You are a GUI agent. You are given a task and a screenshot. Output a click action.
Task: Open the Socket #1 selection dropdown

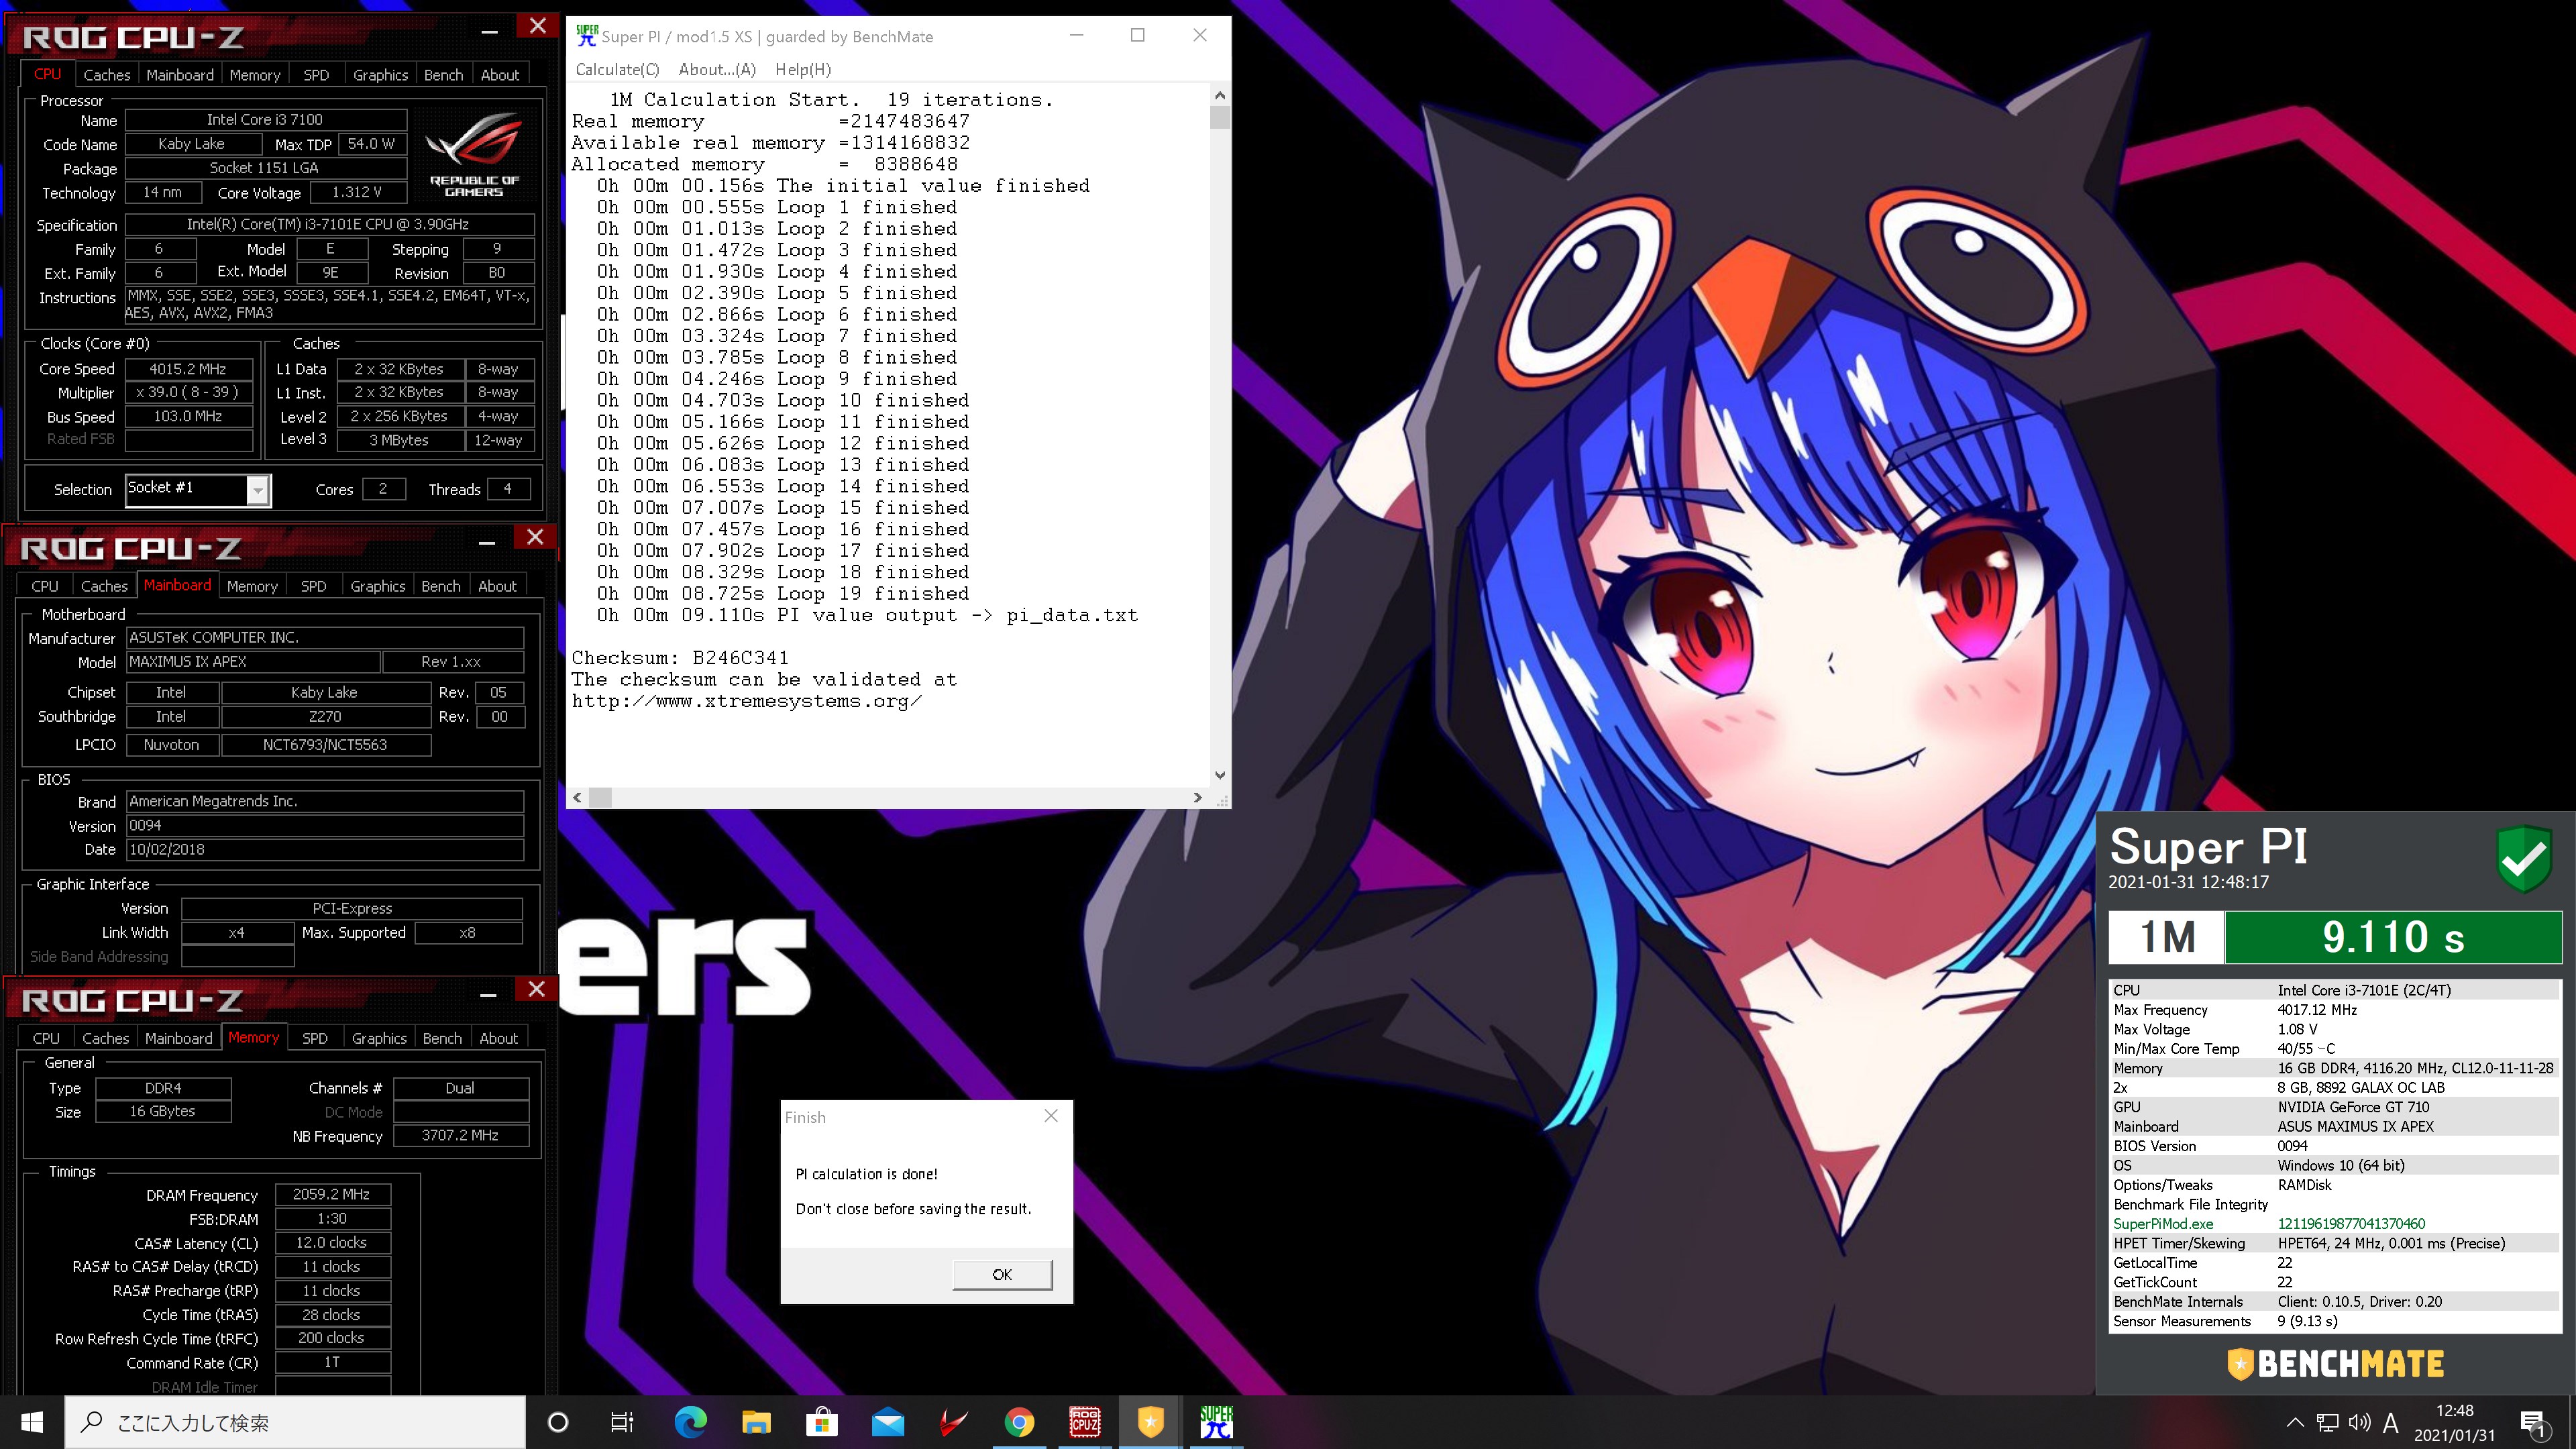(258, 490)
